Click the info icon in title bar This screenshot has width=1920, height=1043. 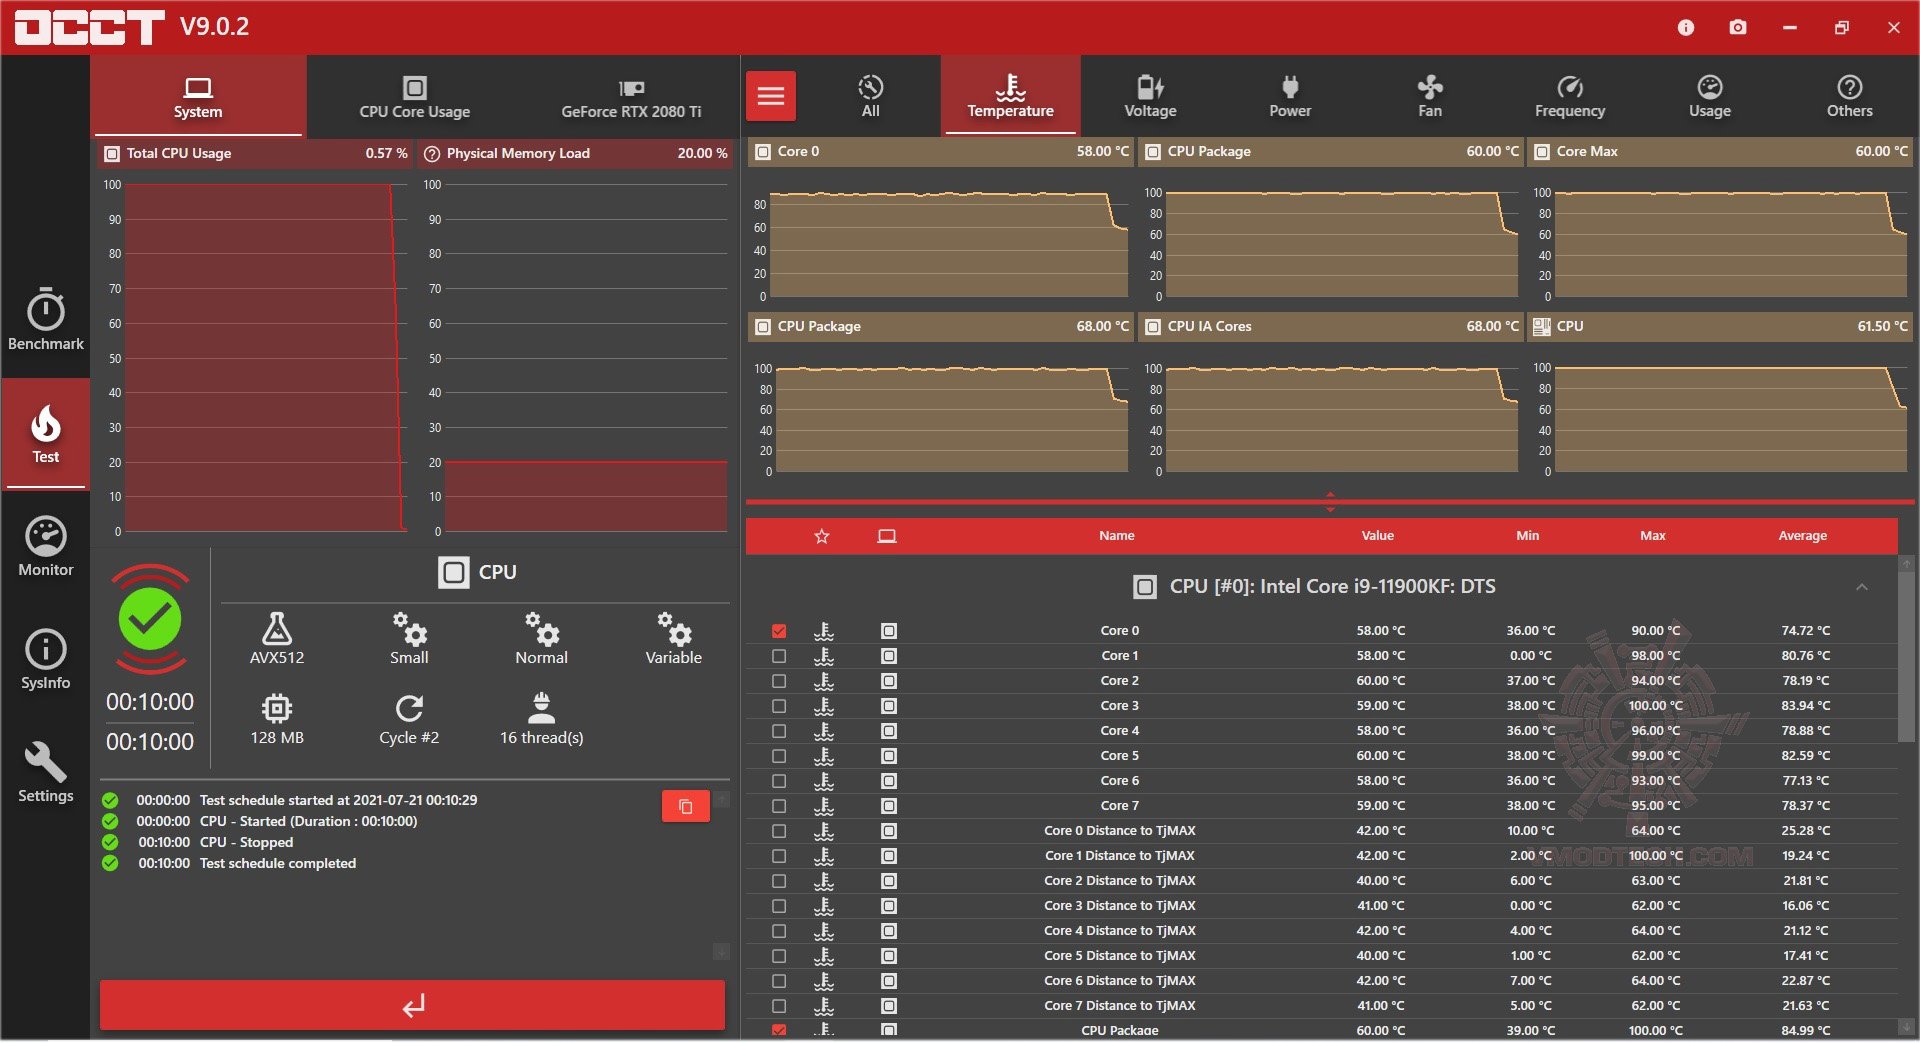[1686, 27]
